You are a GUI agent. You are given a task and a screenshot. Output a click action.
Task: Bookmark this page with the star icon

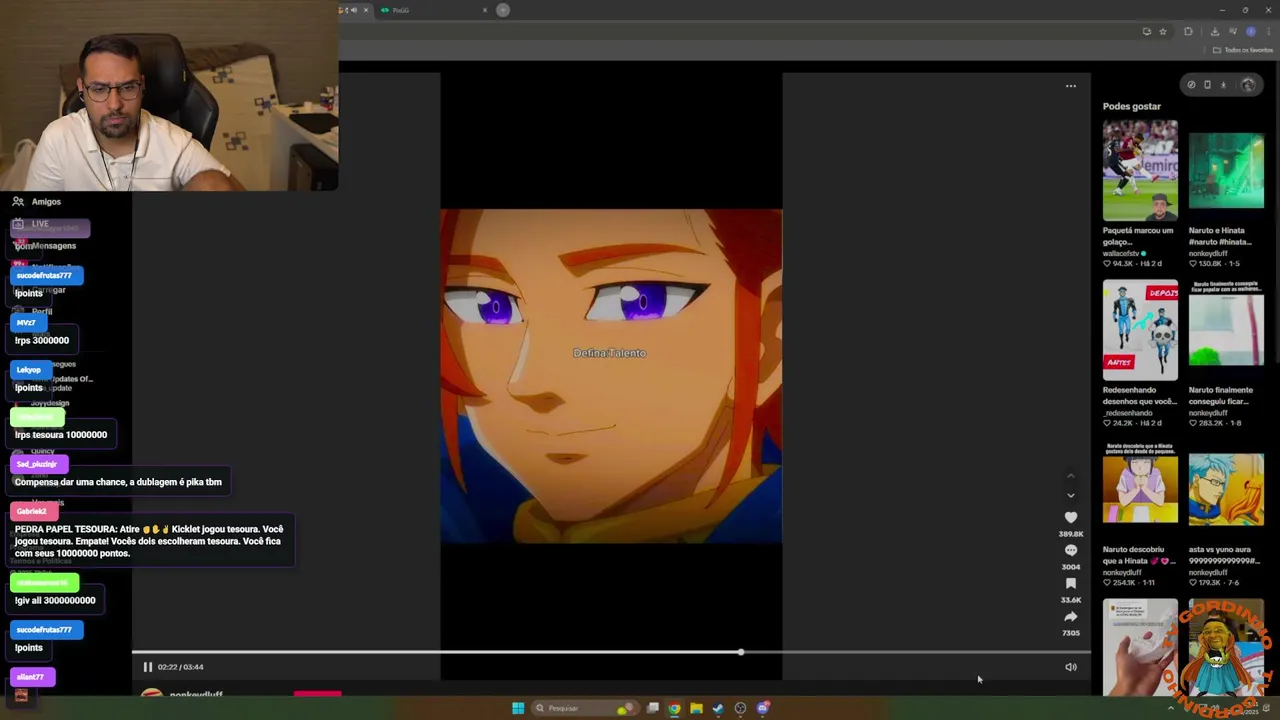(x=1162, y=31)
